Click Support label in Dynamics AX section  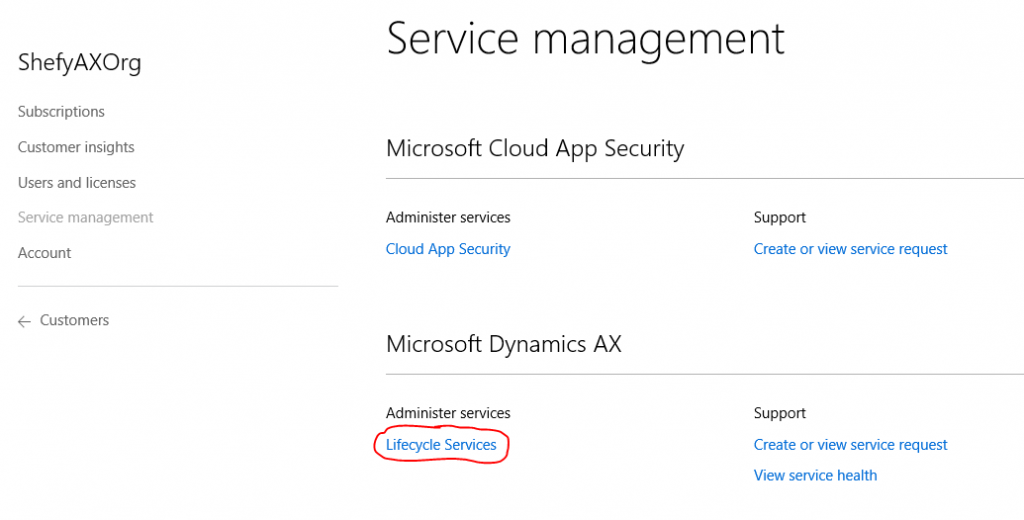(780, 413)
